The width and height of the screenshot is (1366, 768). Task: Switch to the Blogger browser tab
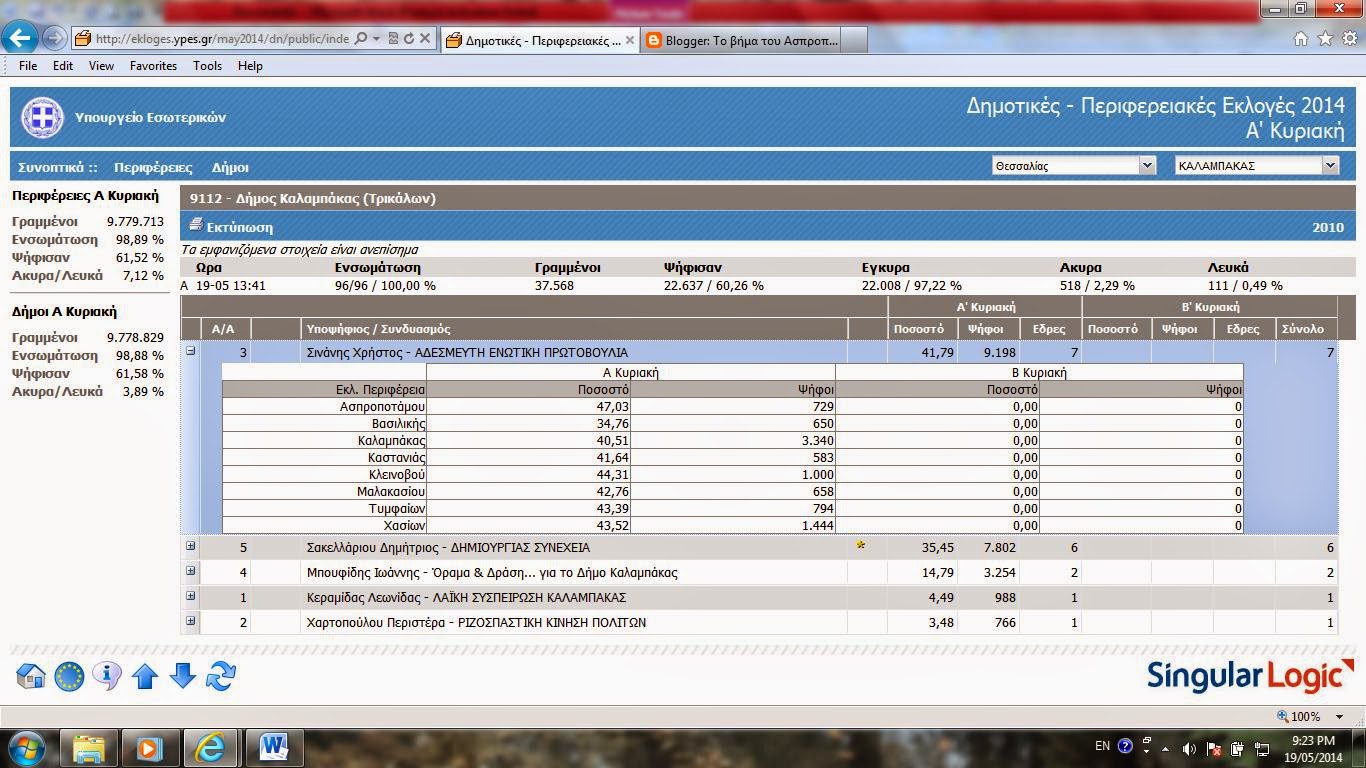tap(741, 40)
